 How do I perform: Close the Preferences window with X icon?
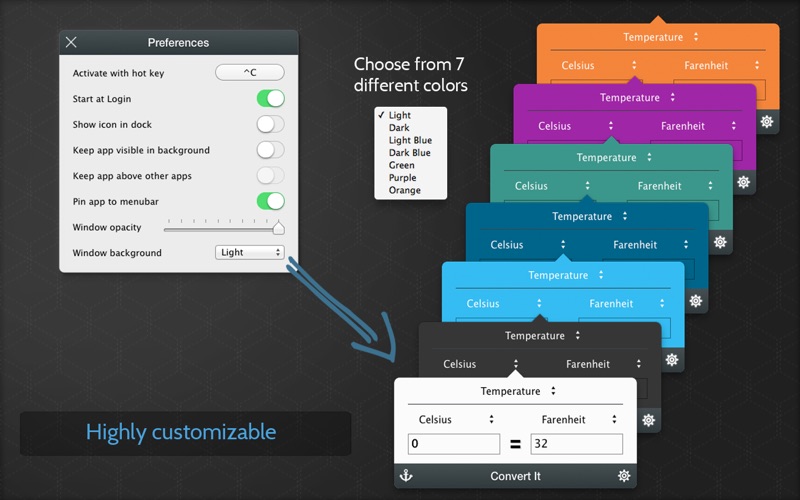[x=71, y=43]
